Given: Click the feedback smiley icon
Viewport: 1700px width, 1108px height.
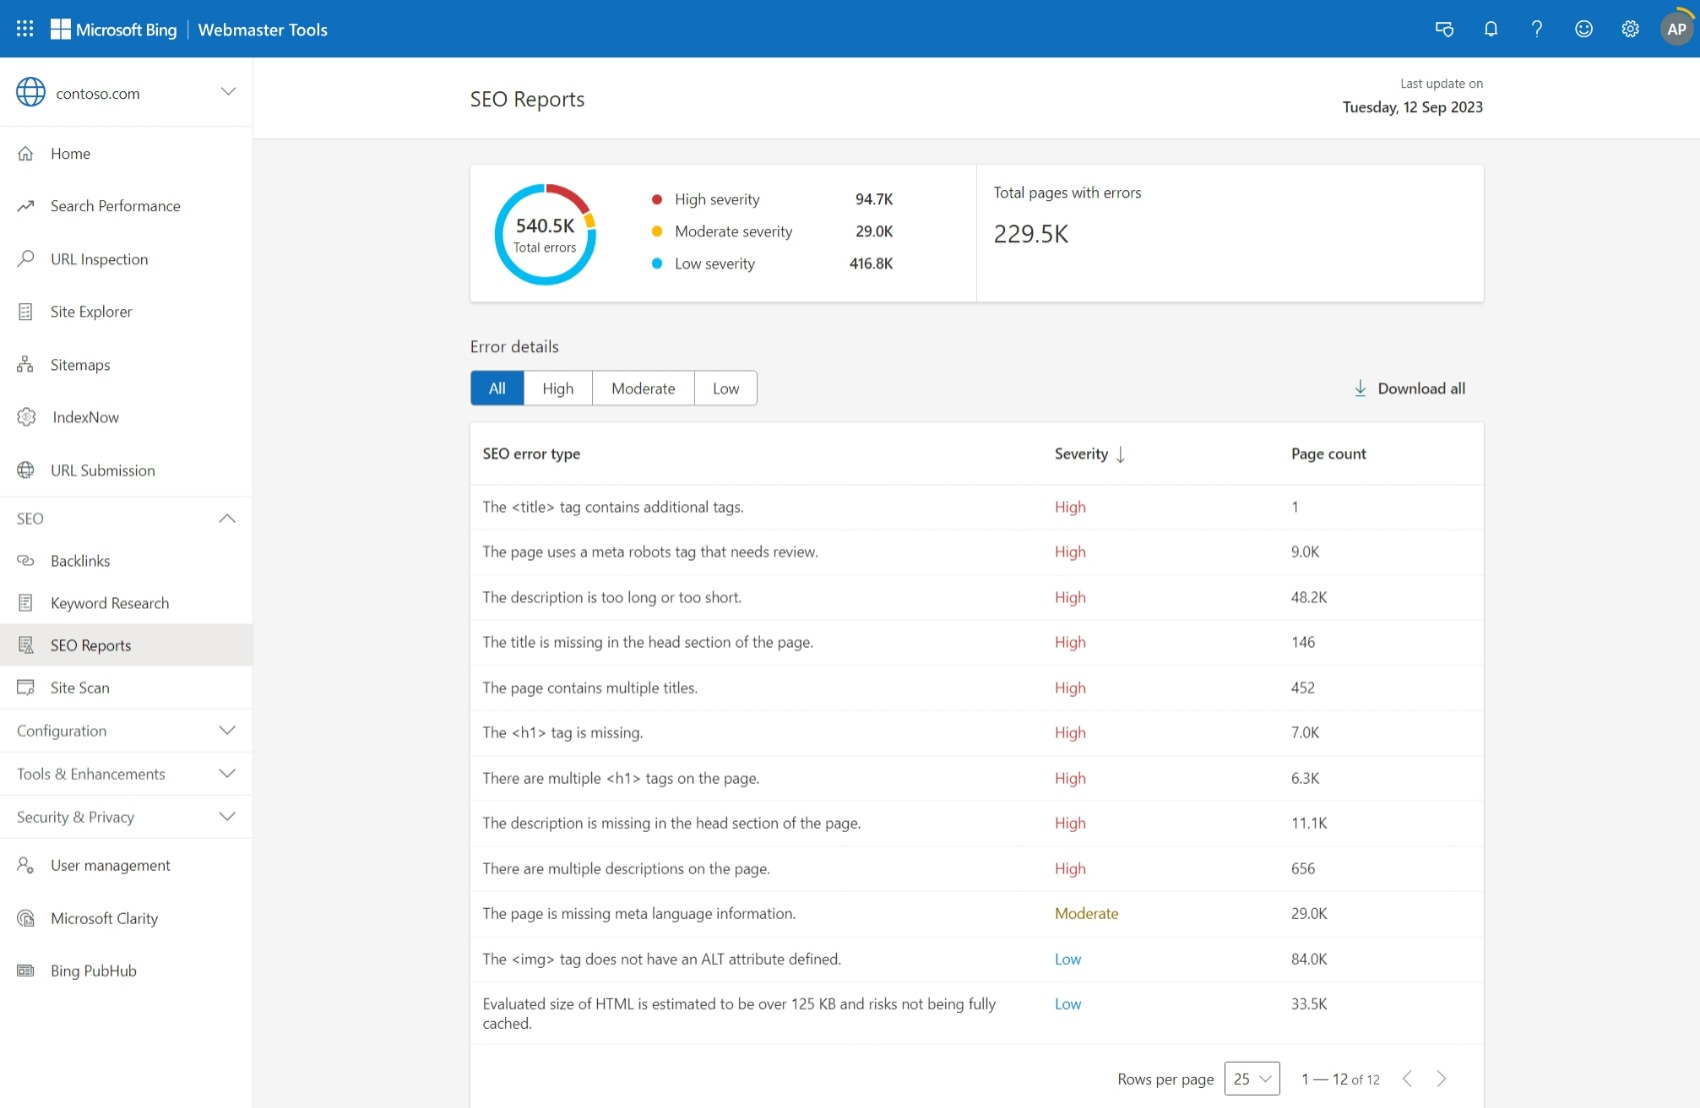Looking at the screenshot, I should point(1584,29).
